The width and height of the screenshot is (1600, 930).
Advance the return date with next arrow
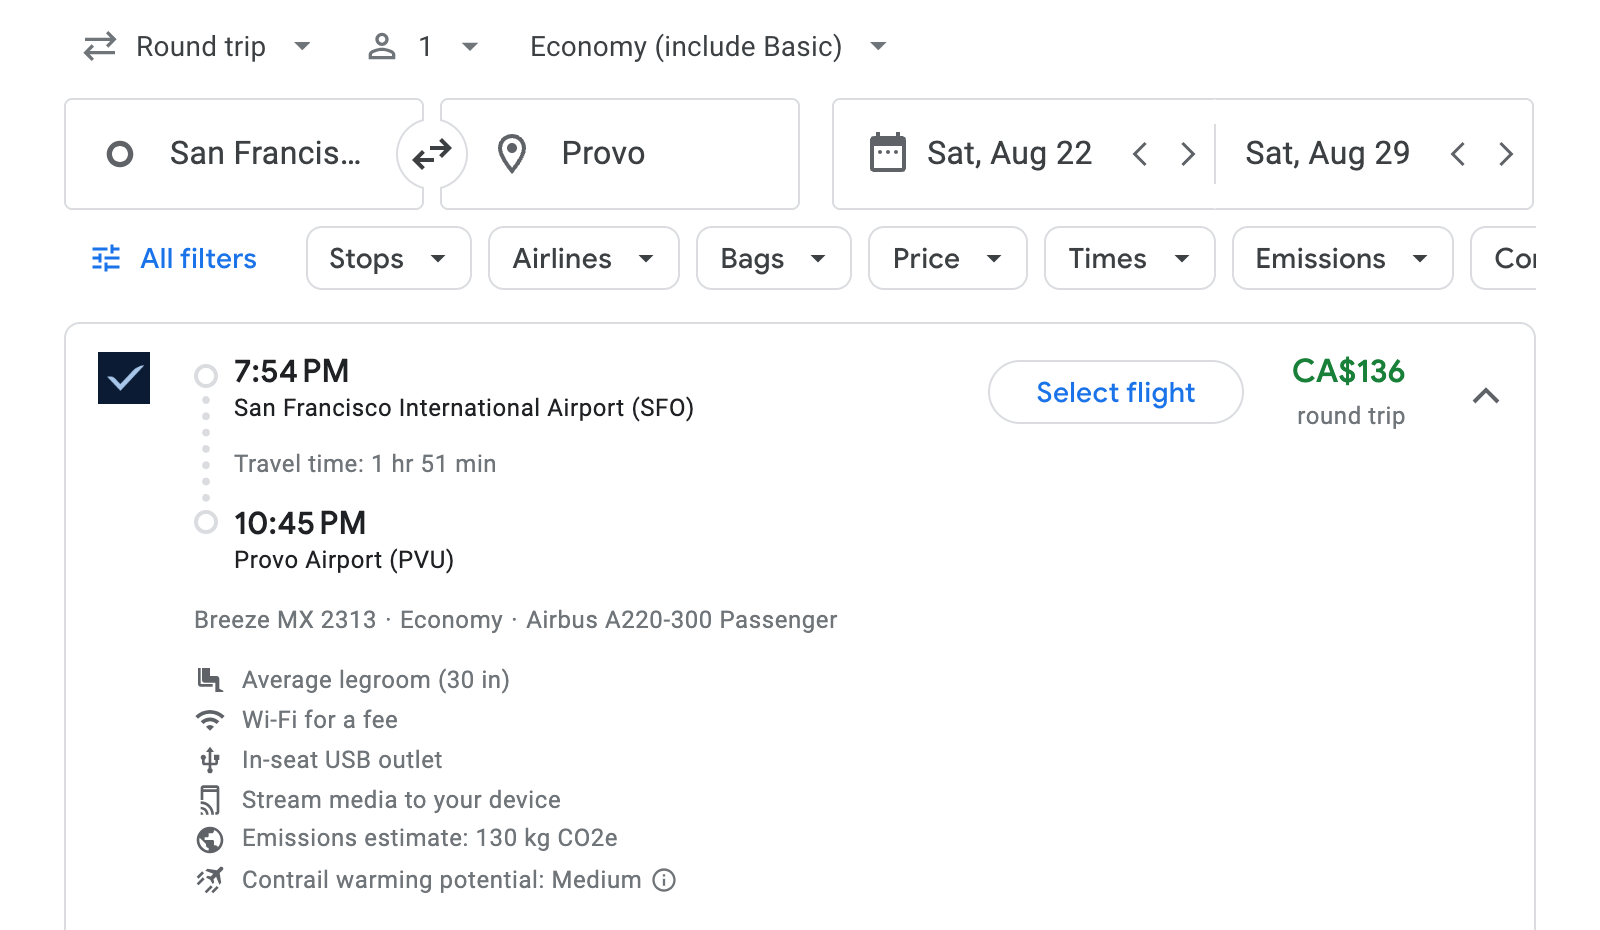click(x=1506, y=153)
